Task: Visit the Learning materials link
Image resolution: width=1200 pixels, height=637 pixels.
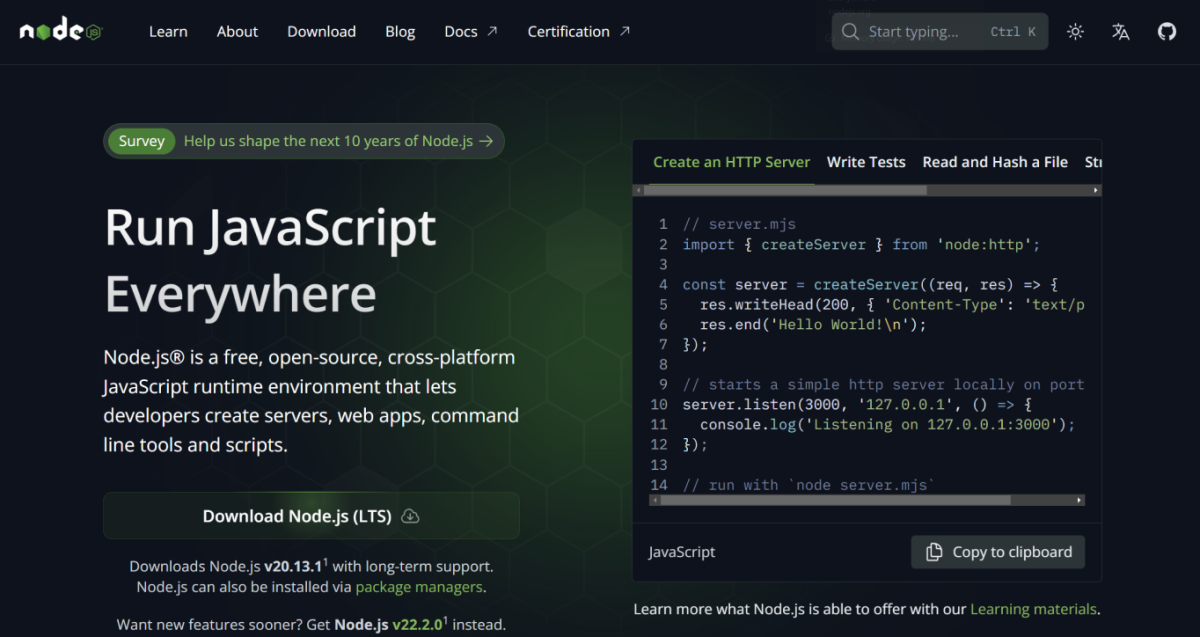Action: point(1034,608)
